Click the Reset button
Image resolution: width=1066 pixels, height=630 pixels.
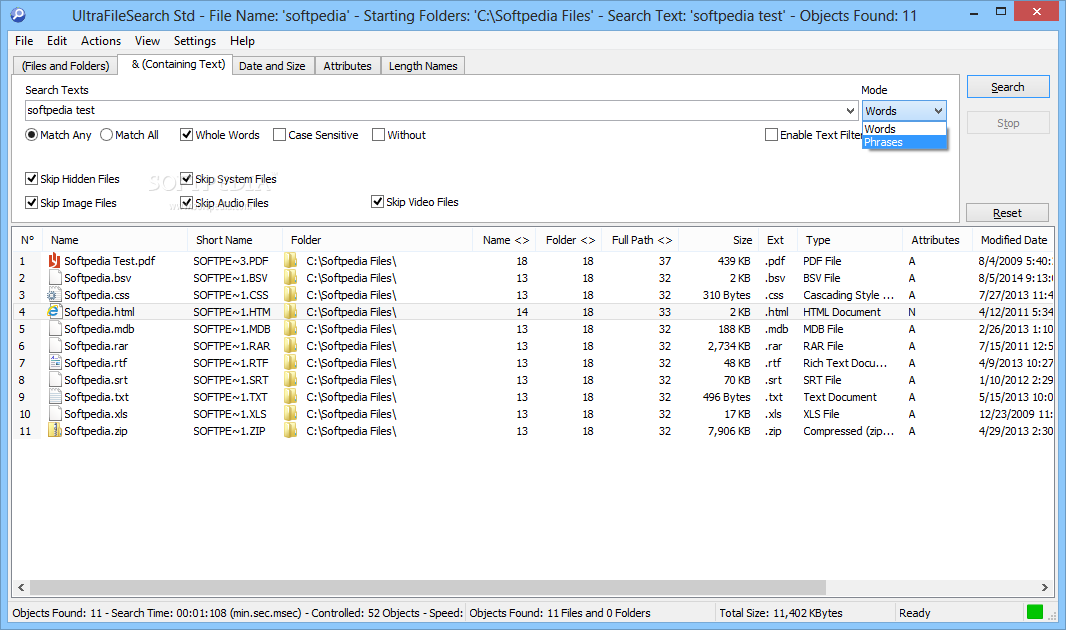1007,213
